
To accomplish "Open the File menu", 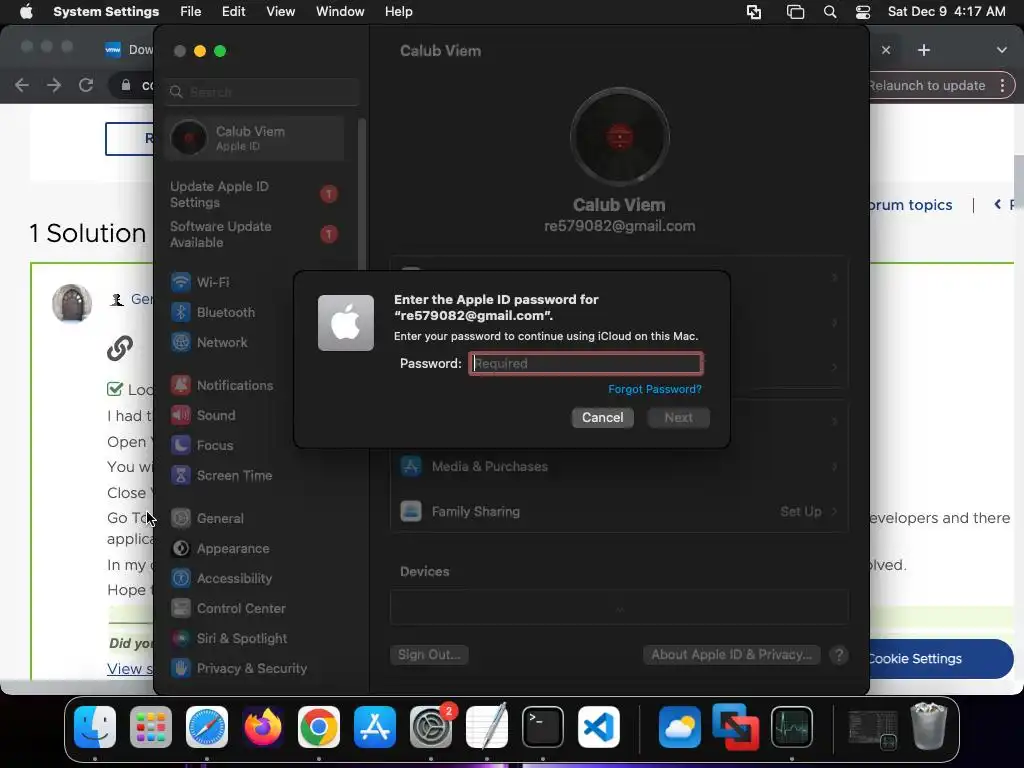I will click(191, 12).
